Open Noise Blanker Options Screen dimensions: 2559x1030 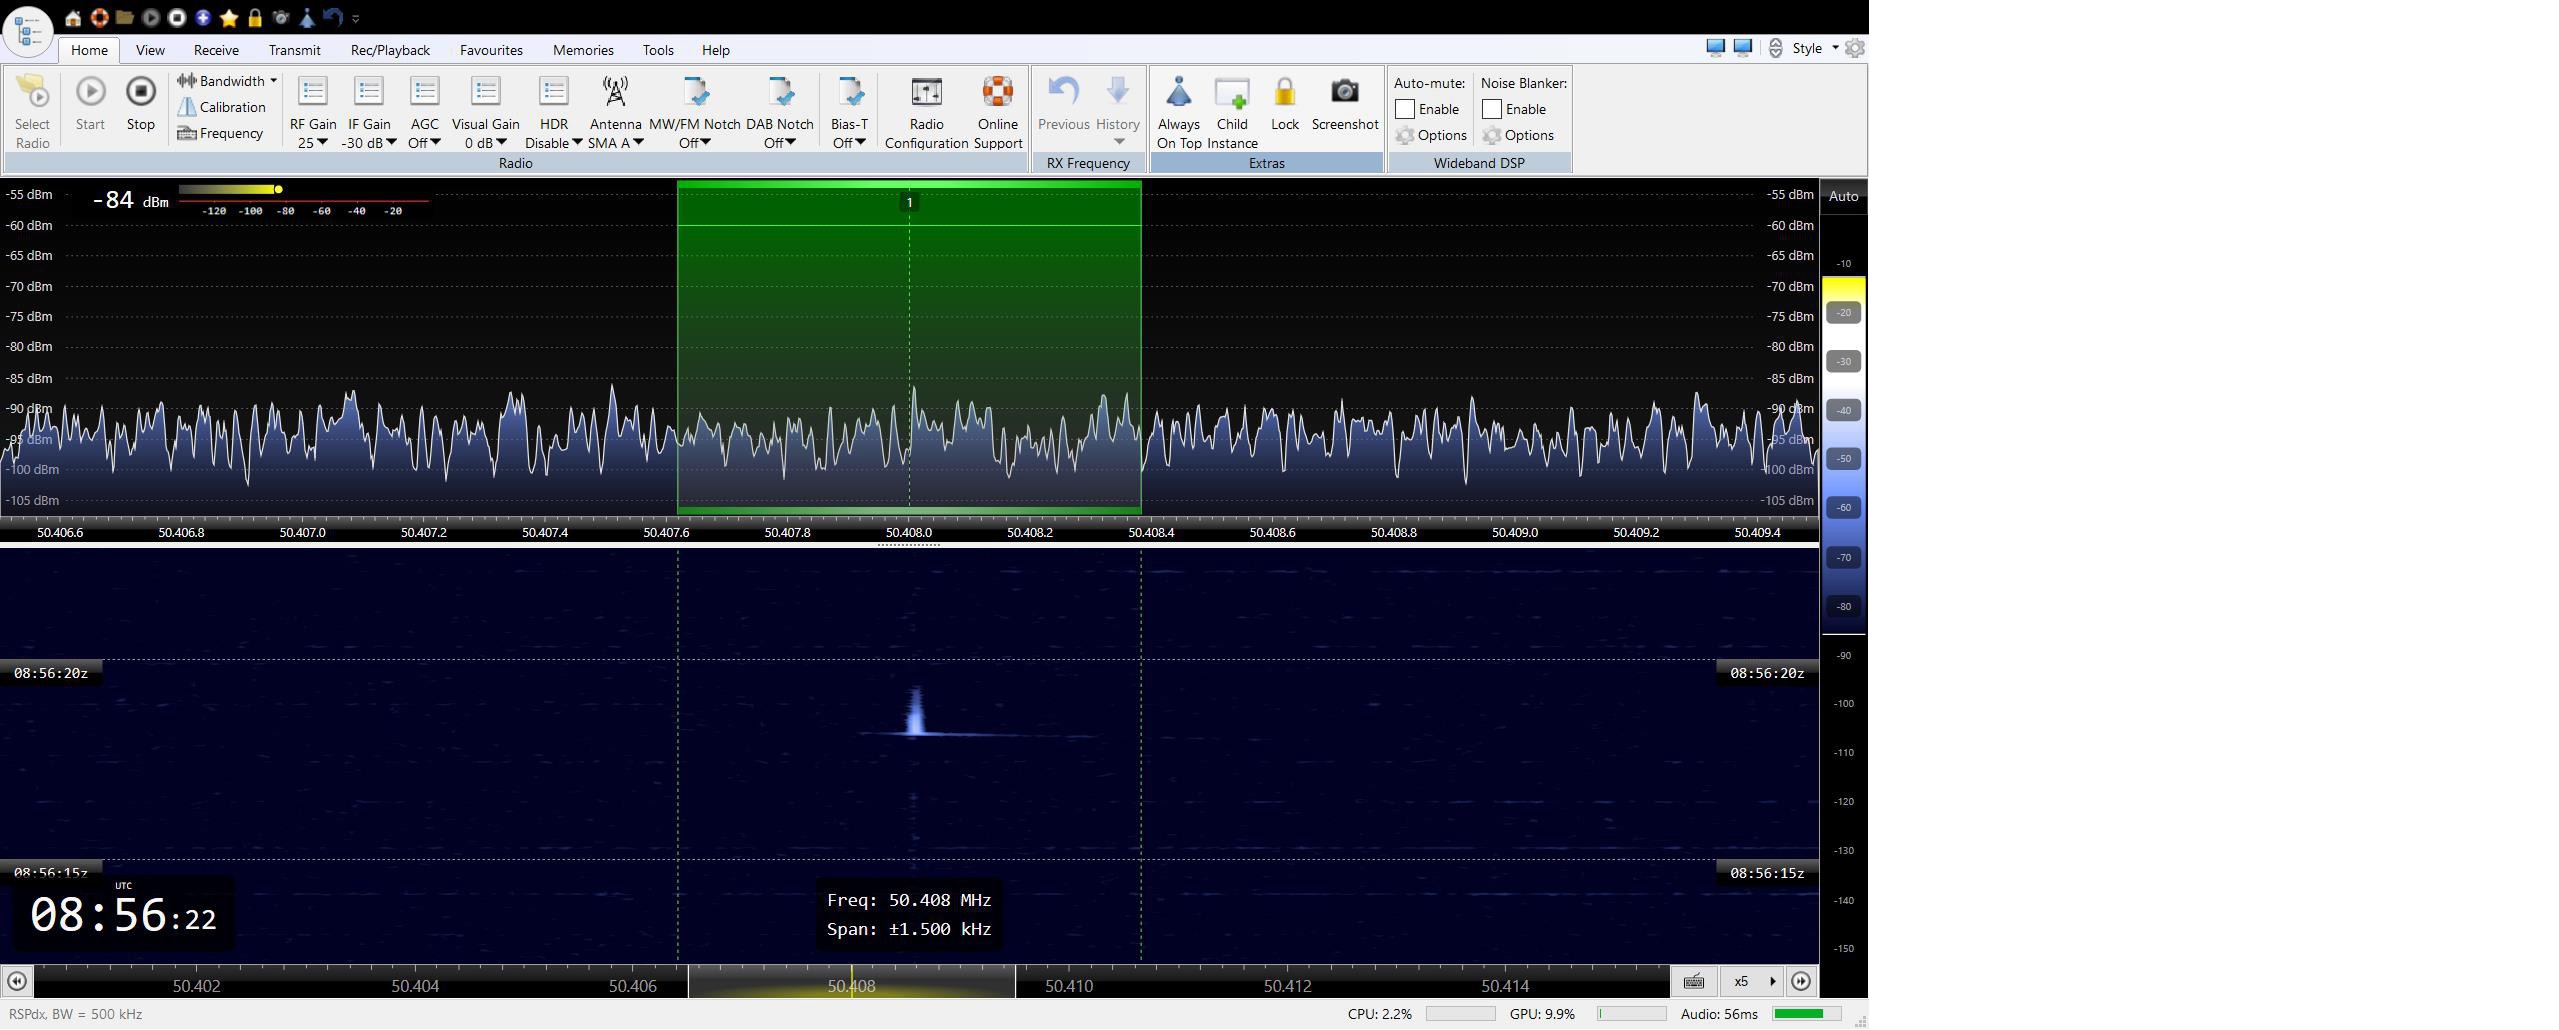pos(1519,136)
